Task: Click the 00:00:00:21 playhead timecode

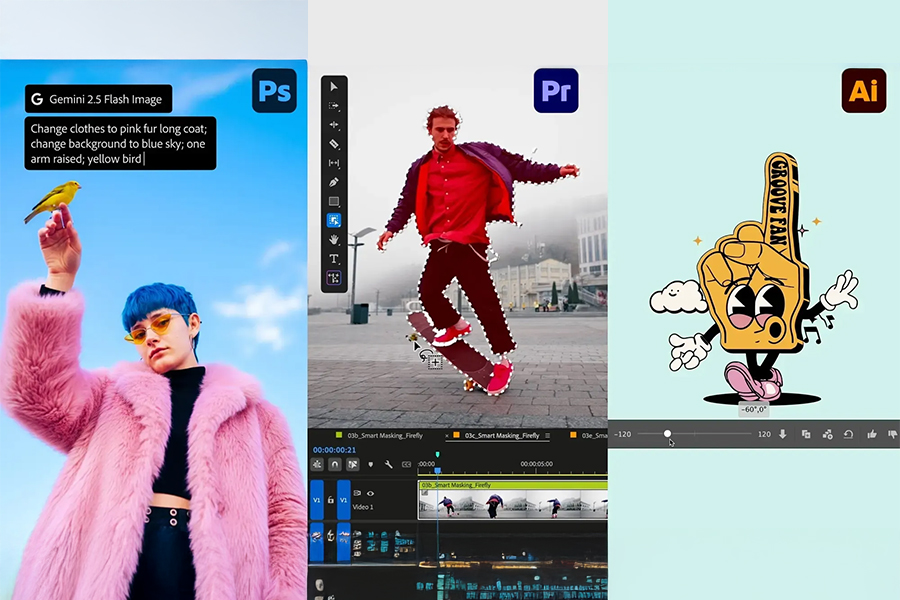Action: [334, 450]
